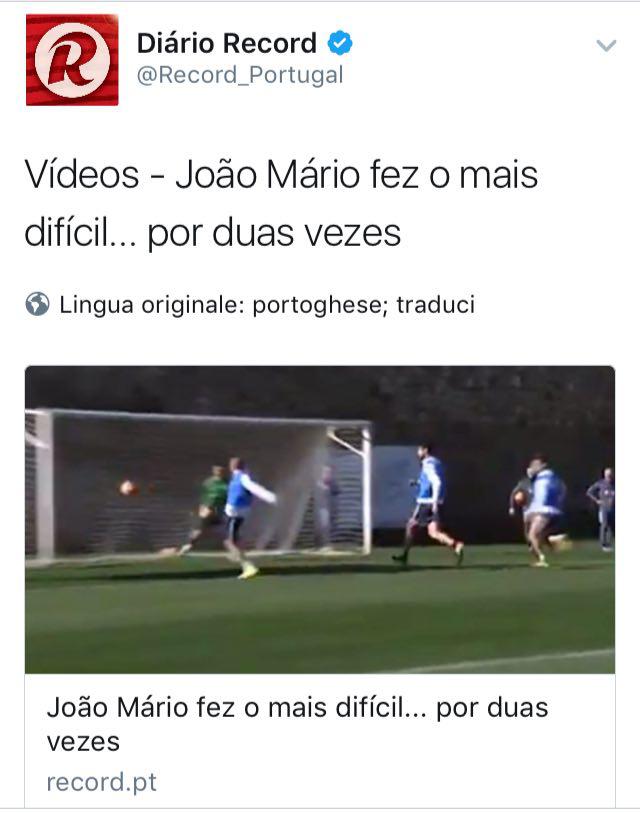Screen dimensions: 640x813
Task: Open the football training video thumbnail
Action: coord(320,520)
